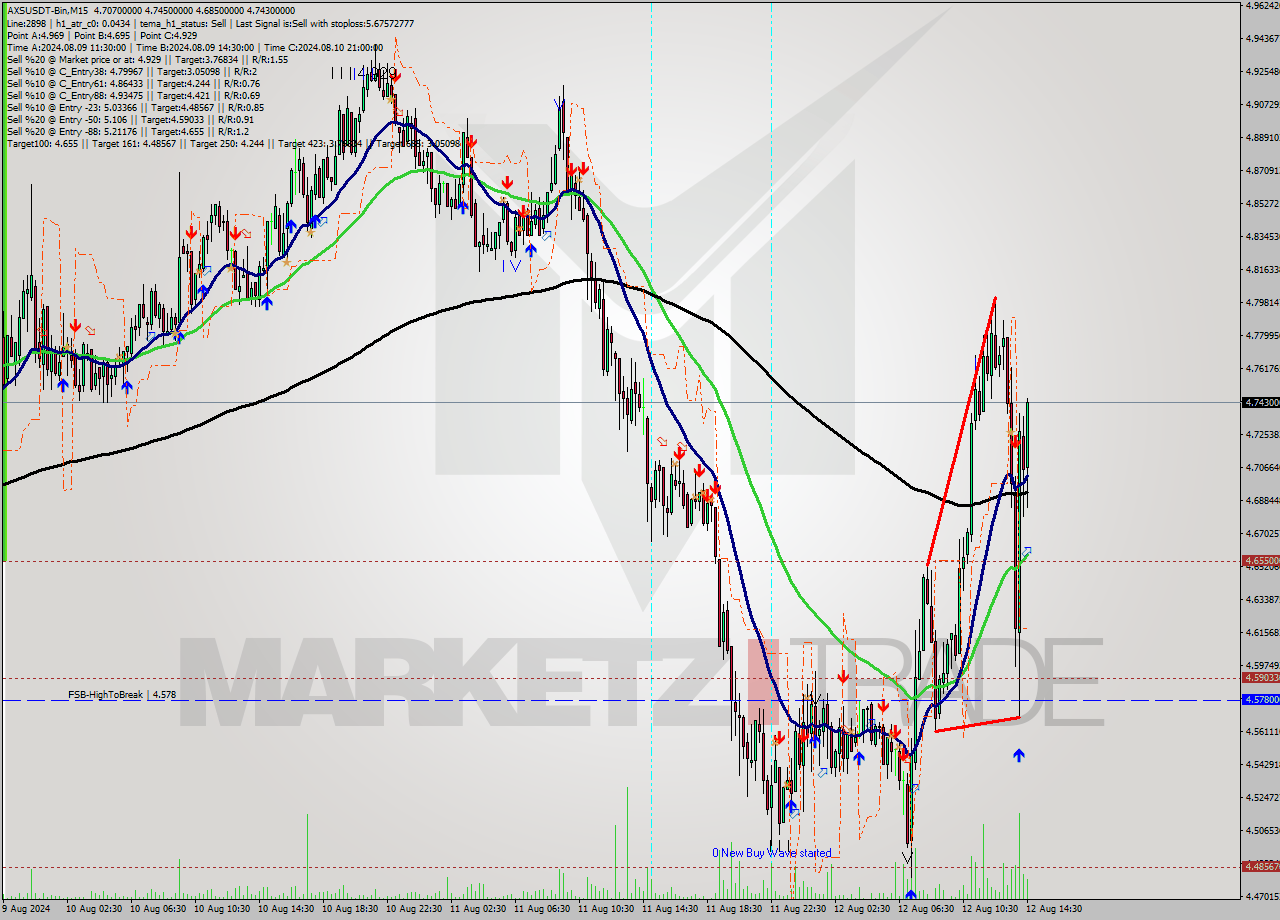Click the price axis label beginning 4.8709
This screenshot has width=1280, height=920.
tap(1262, 170)
